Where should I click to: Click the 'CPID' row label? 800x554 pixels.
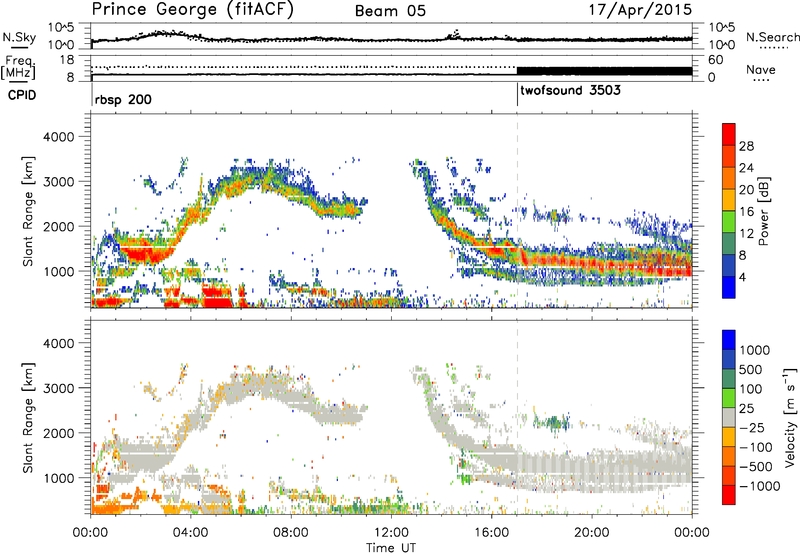click(x=22, y=95)
